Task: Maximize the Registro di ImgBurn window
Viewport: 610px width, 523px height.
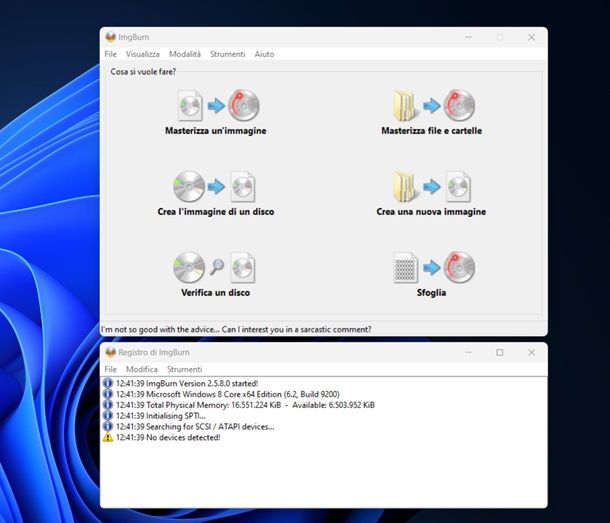Action: 500,352
